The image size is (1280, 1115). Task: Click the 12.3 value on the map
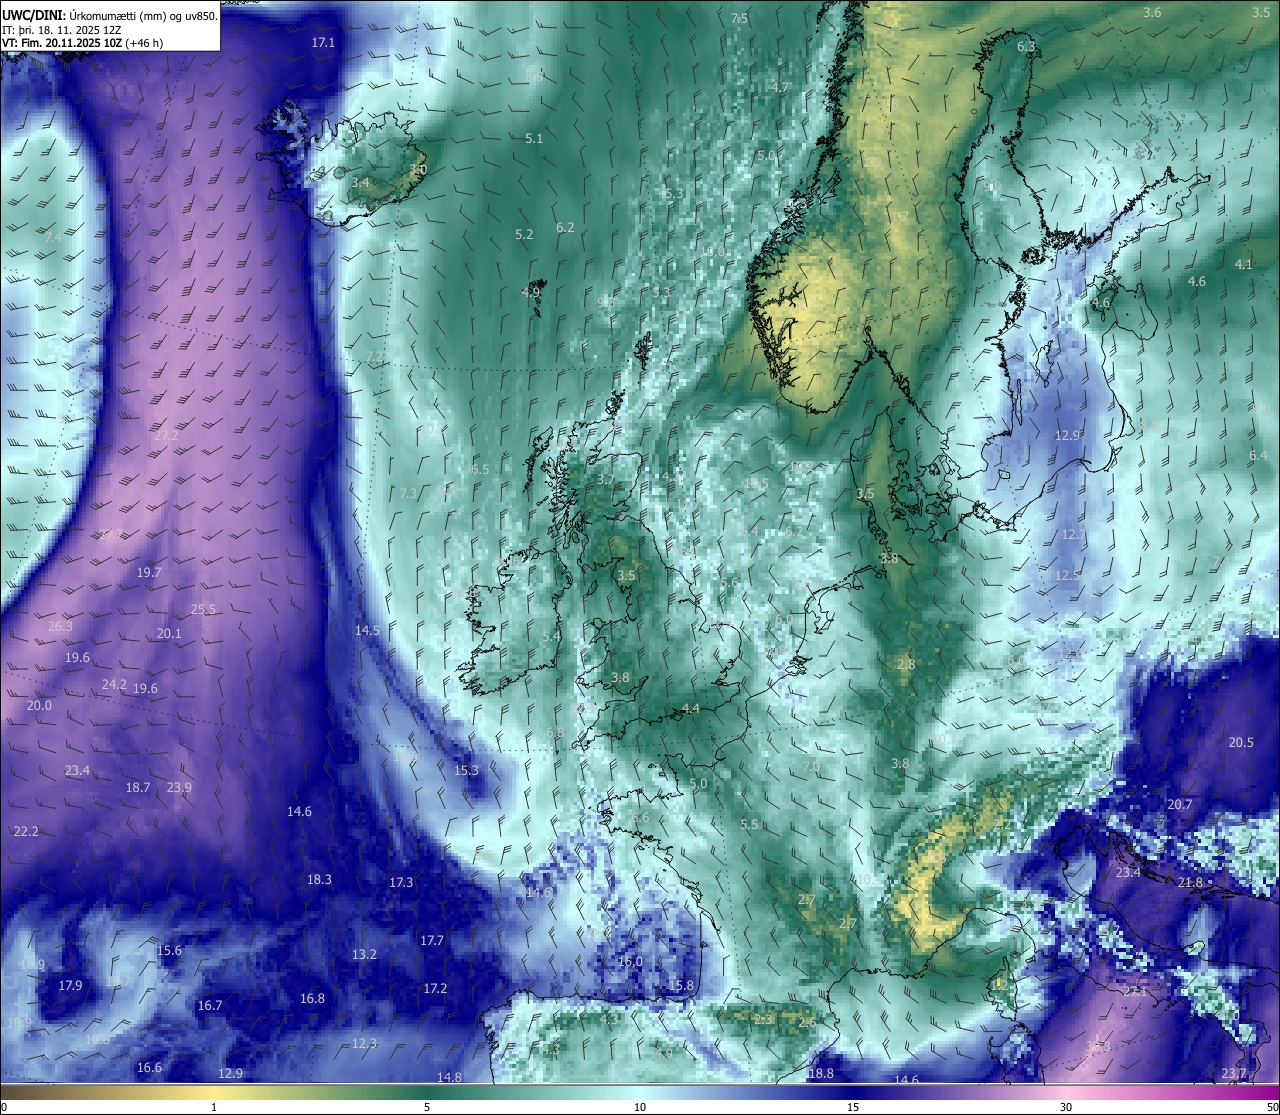pyautogui.click(x=364, y=1044)
